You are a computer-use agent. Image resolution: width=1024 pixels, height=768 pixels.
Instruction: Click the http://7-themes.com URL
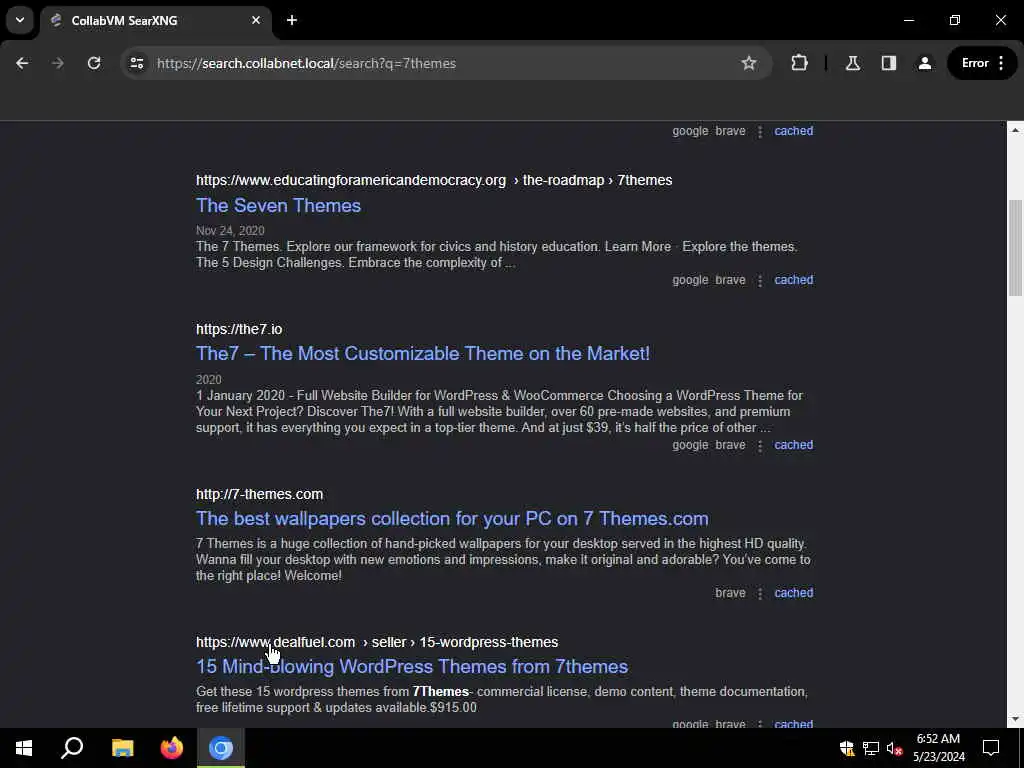click(259, 494)
